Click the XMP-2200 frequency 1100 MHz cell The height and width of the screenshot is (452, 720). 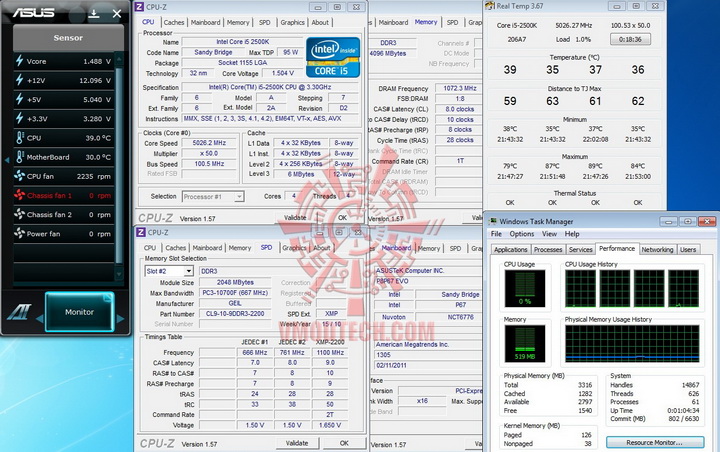pyautogui.click(x=330, y=352)
